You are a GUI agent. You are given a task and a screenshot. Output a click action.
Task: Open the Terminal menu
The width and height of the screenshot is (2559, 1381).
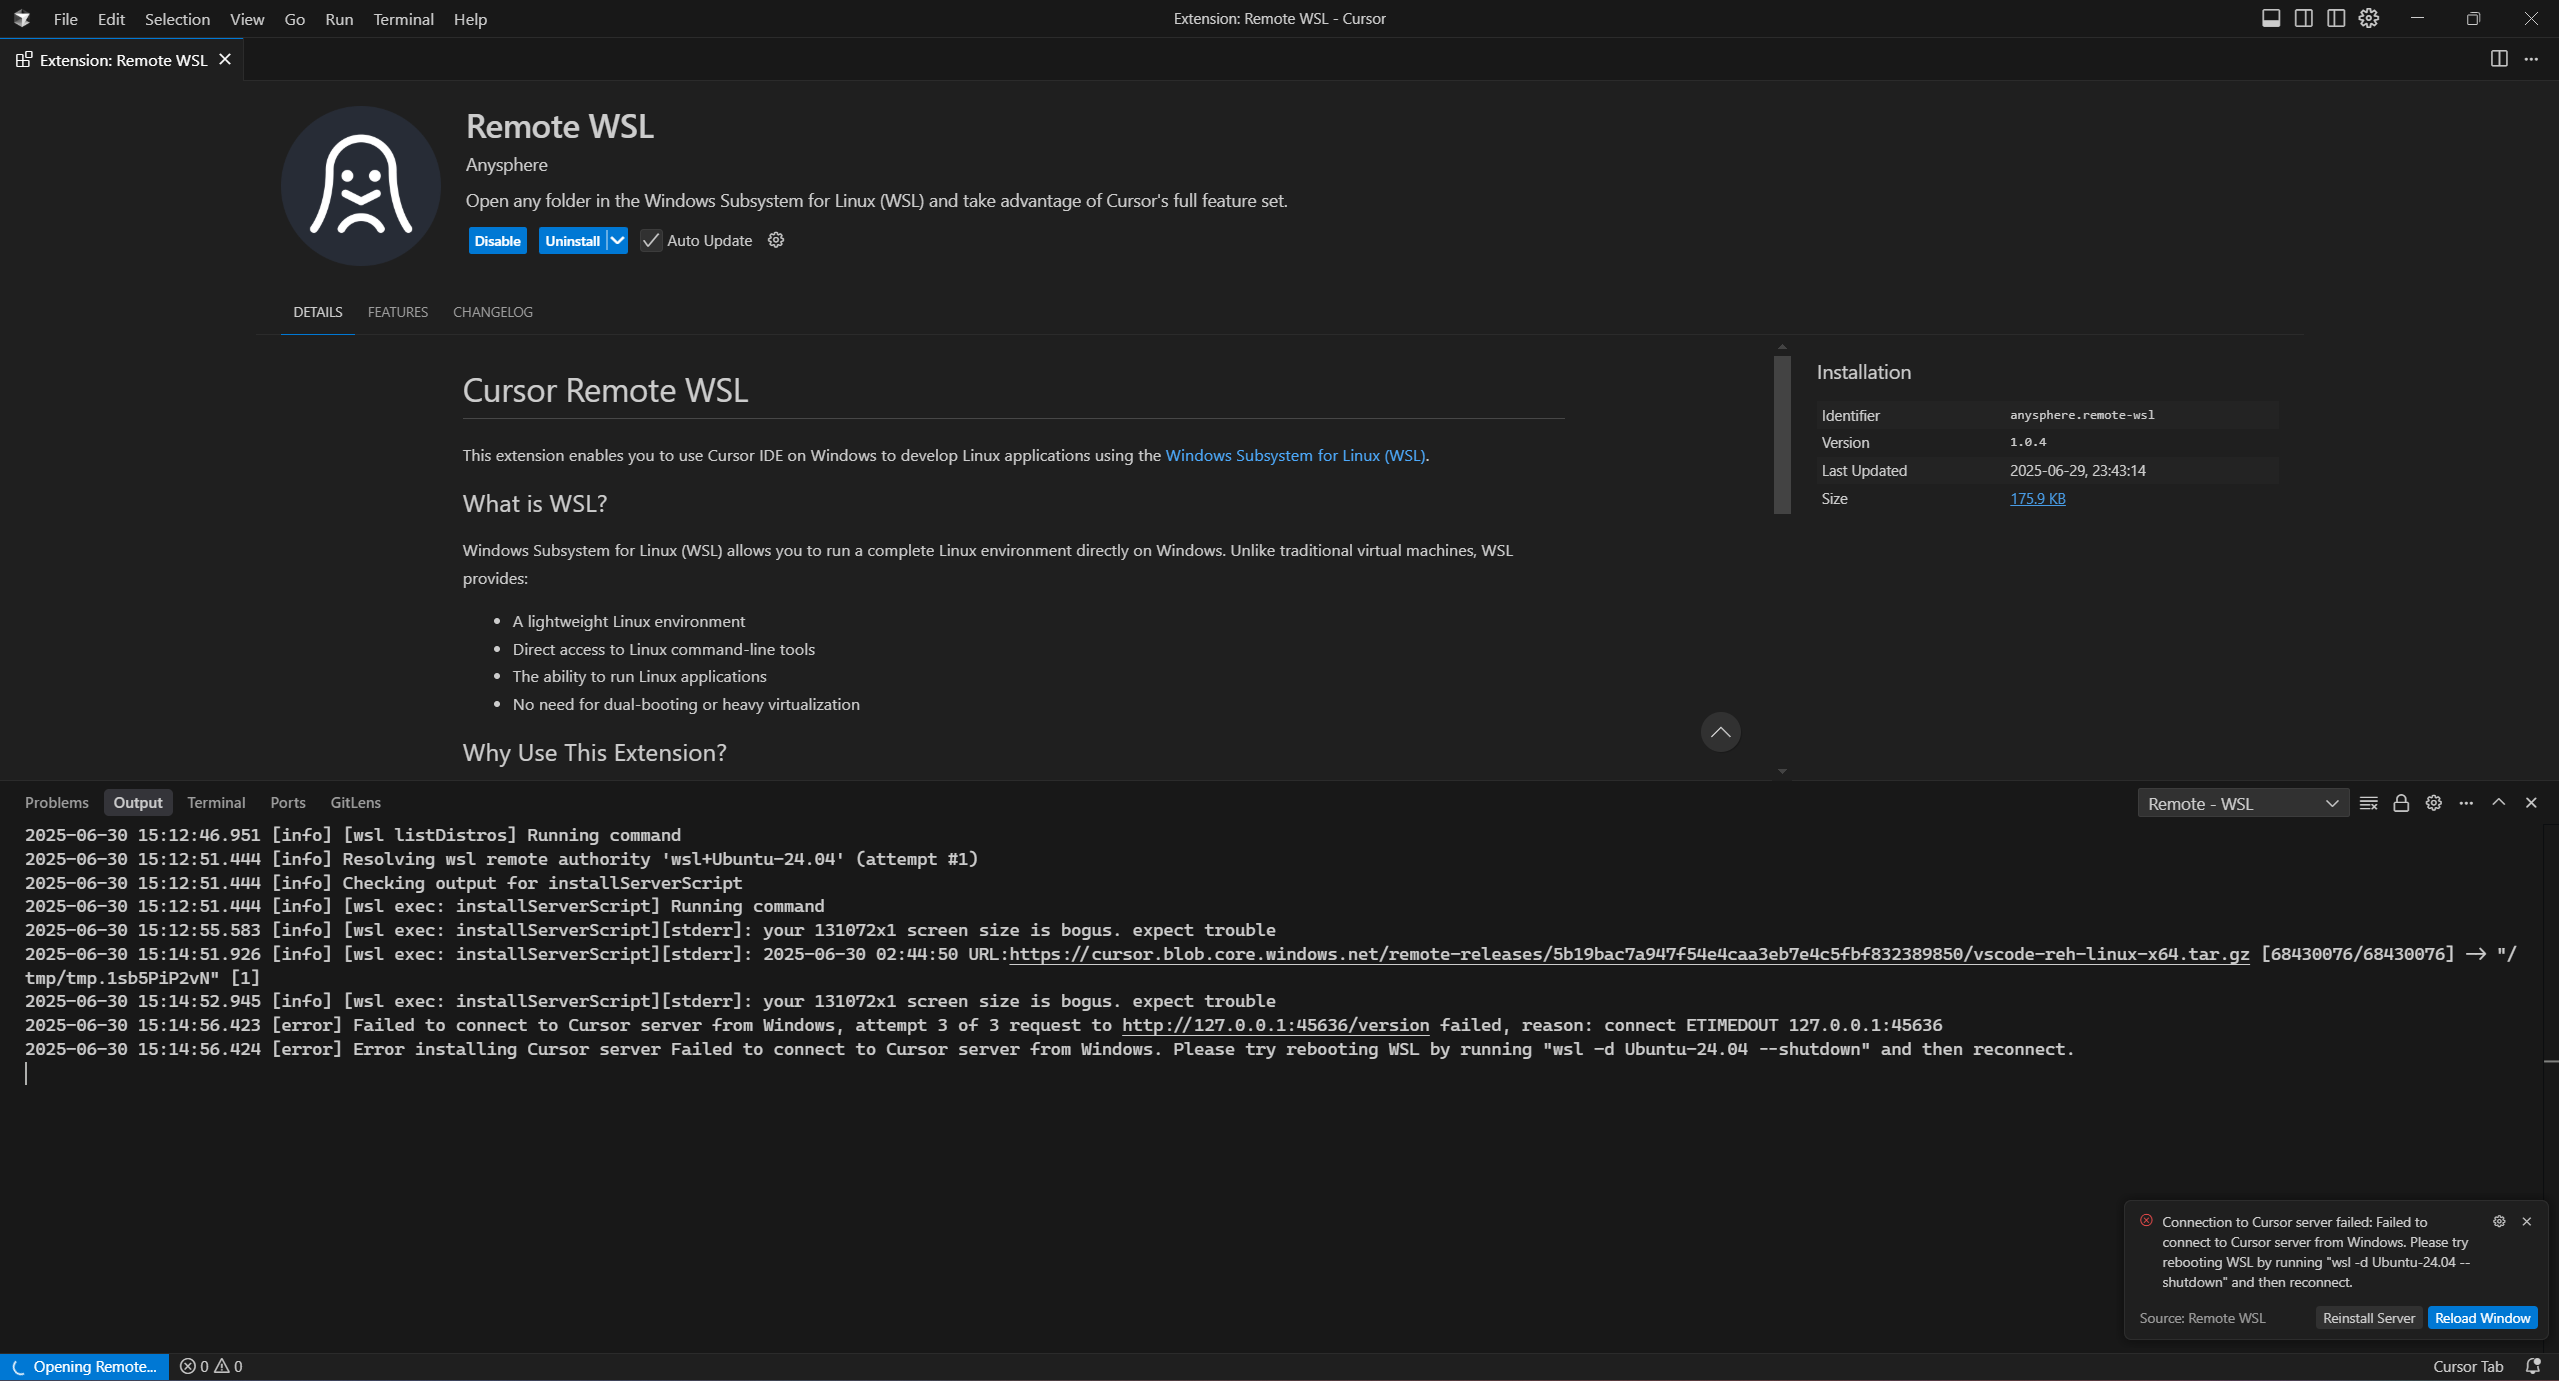(403, 19)
